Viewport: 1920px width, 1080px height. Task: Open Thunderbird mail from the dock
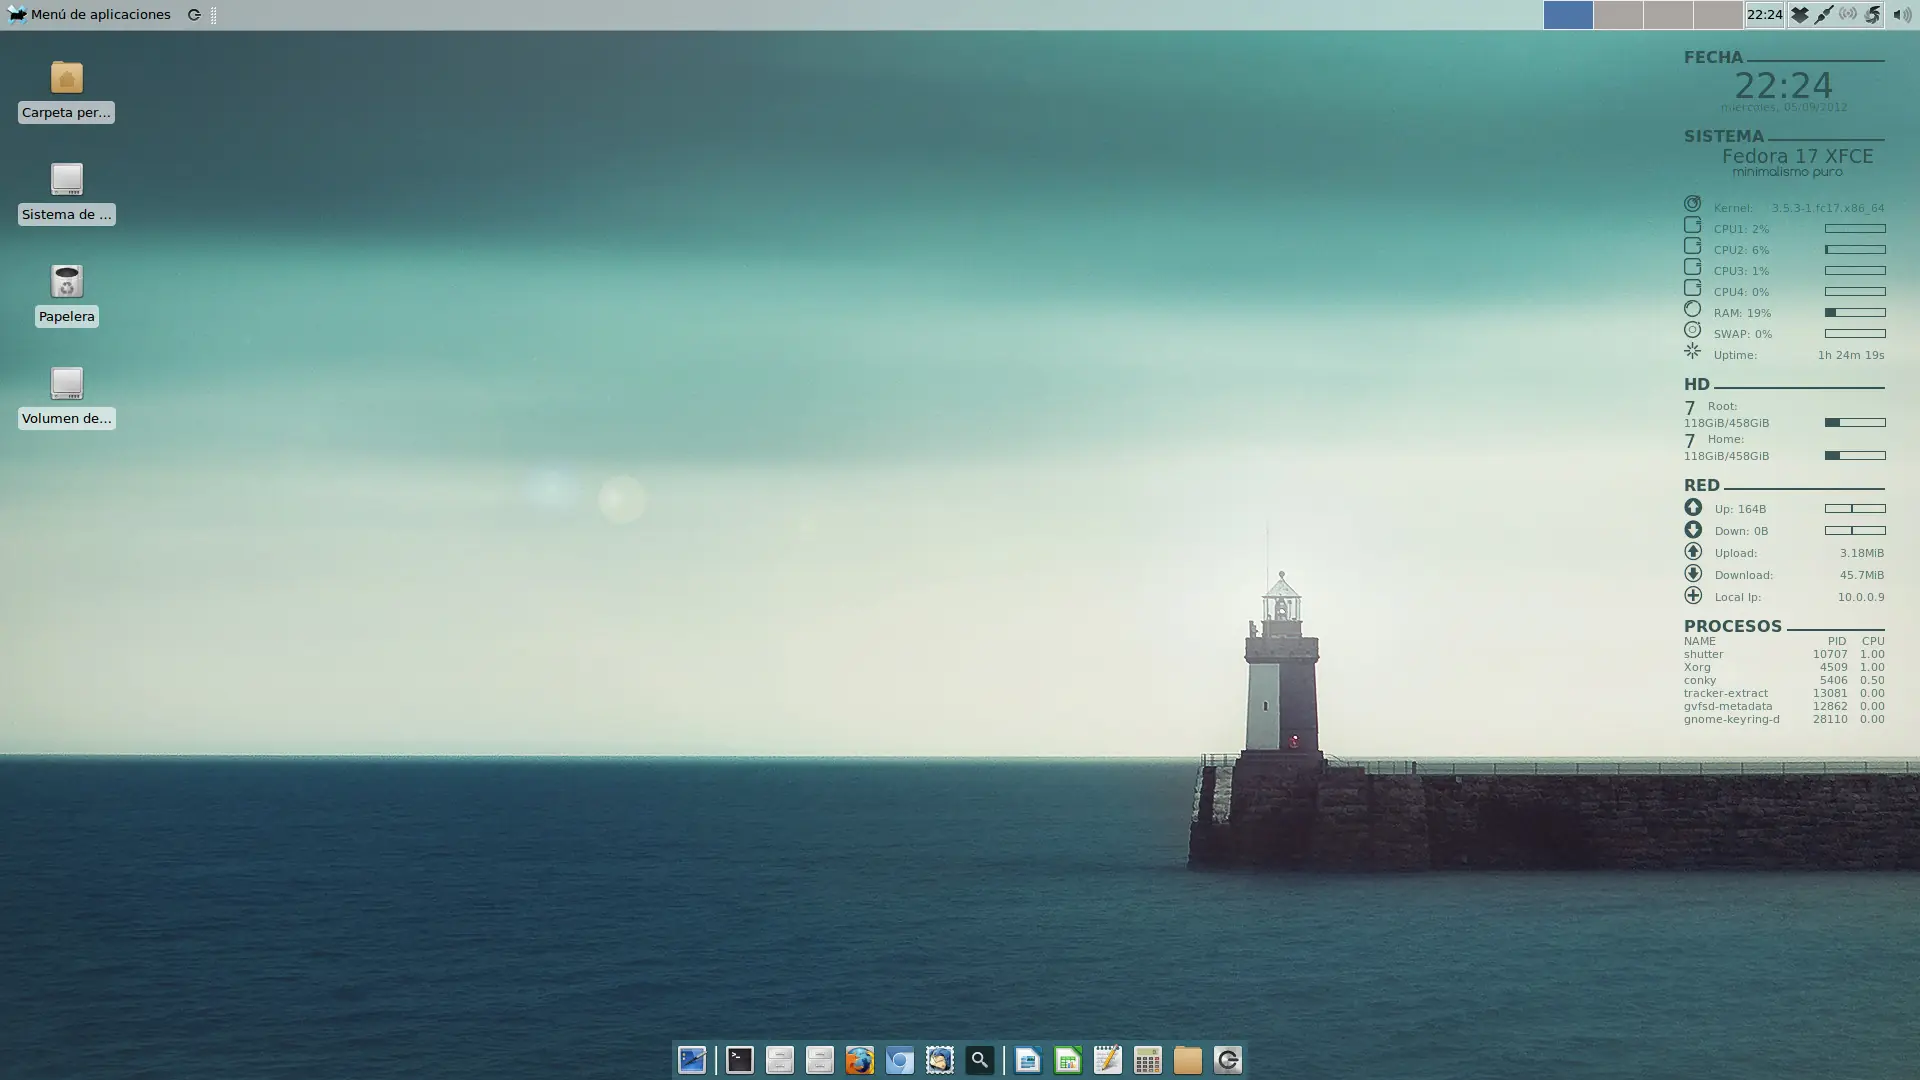(x=940, y=1060)
